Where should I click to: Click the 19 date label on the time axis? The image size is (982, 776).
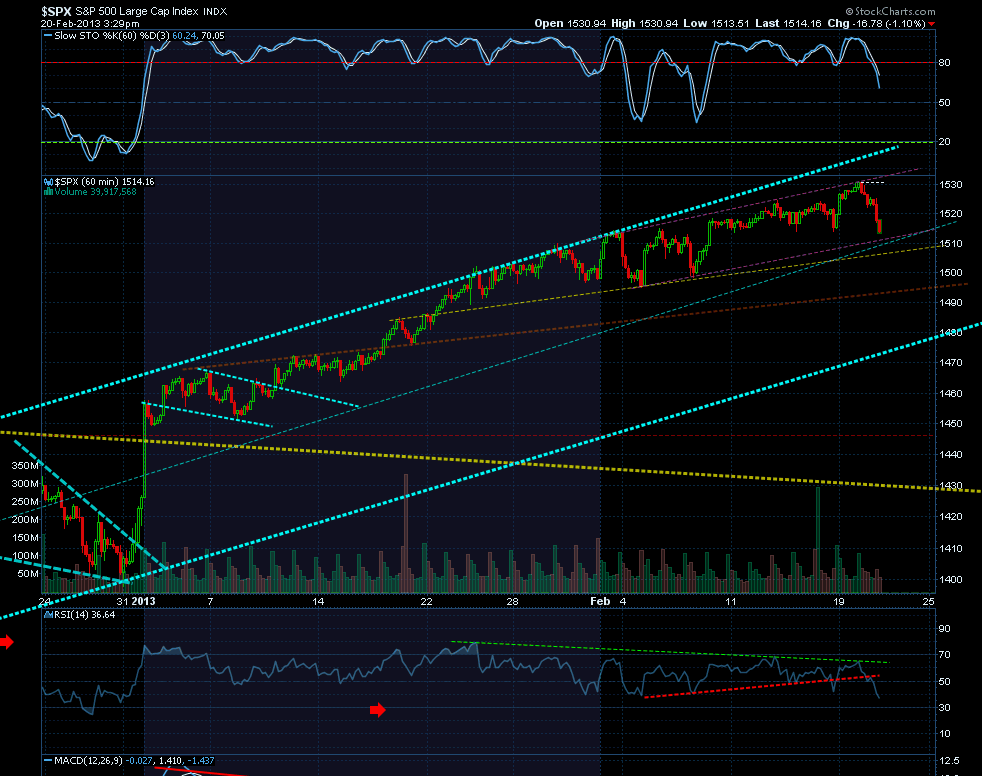point(839,601)
